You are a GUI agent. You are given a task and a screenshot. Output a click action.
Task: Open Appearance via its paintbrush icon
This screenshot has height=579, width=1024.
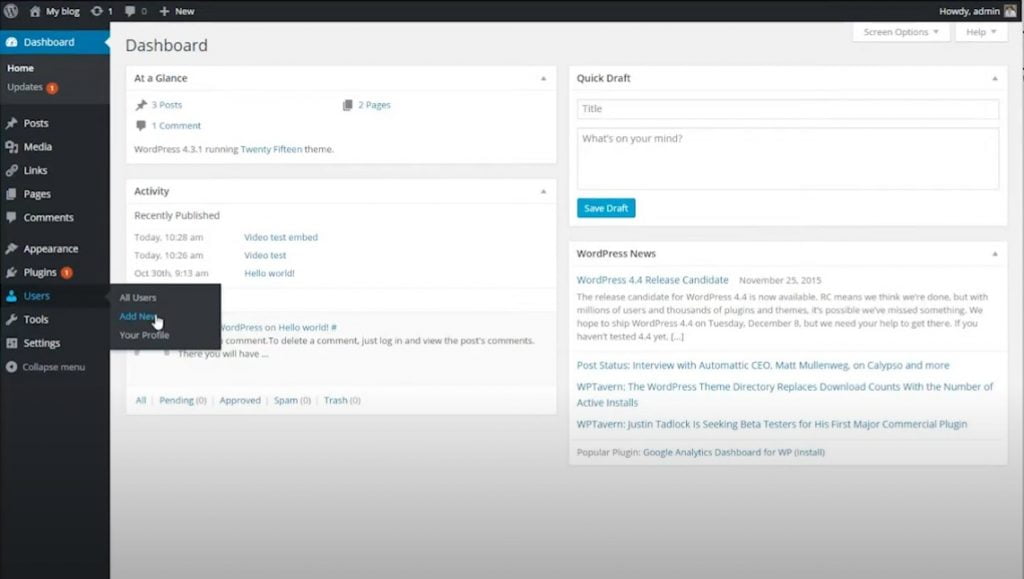tap(11, 249)
